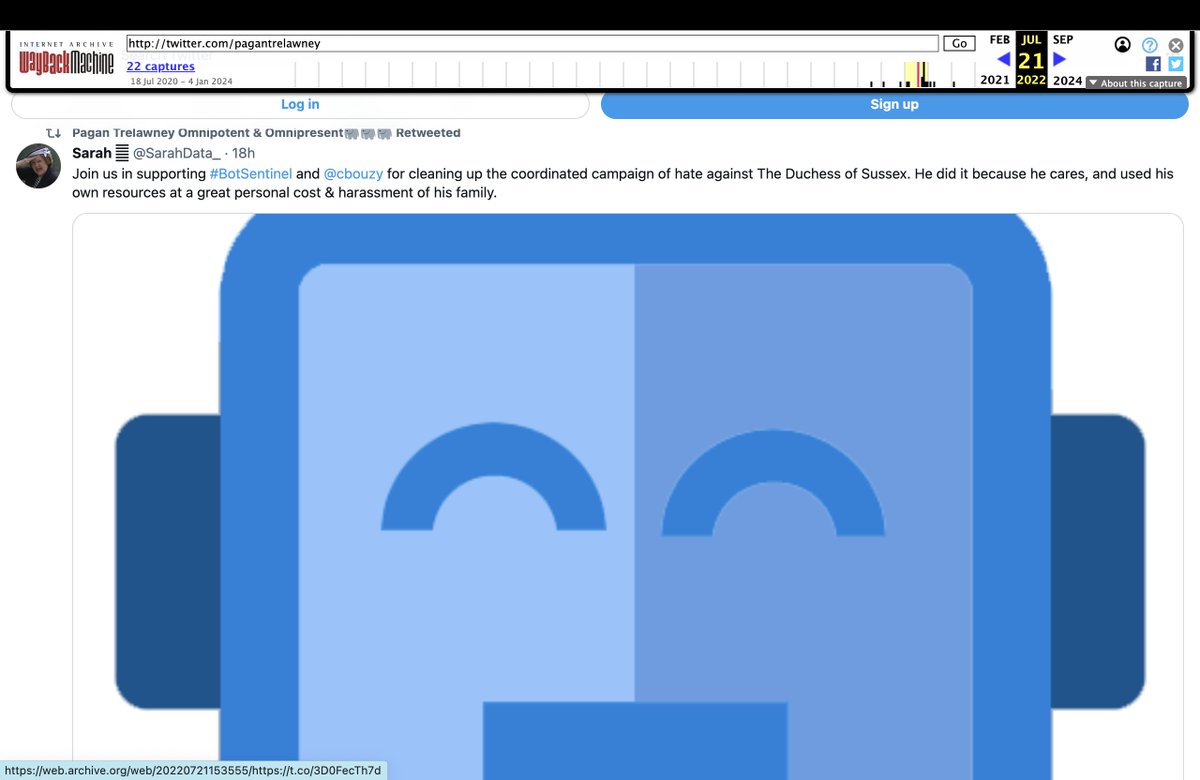Open the user account icon
Screen dimensions: 1200x780
point(1123,45)
